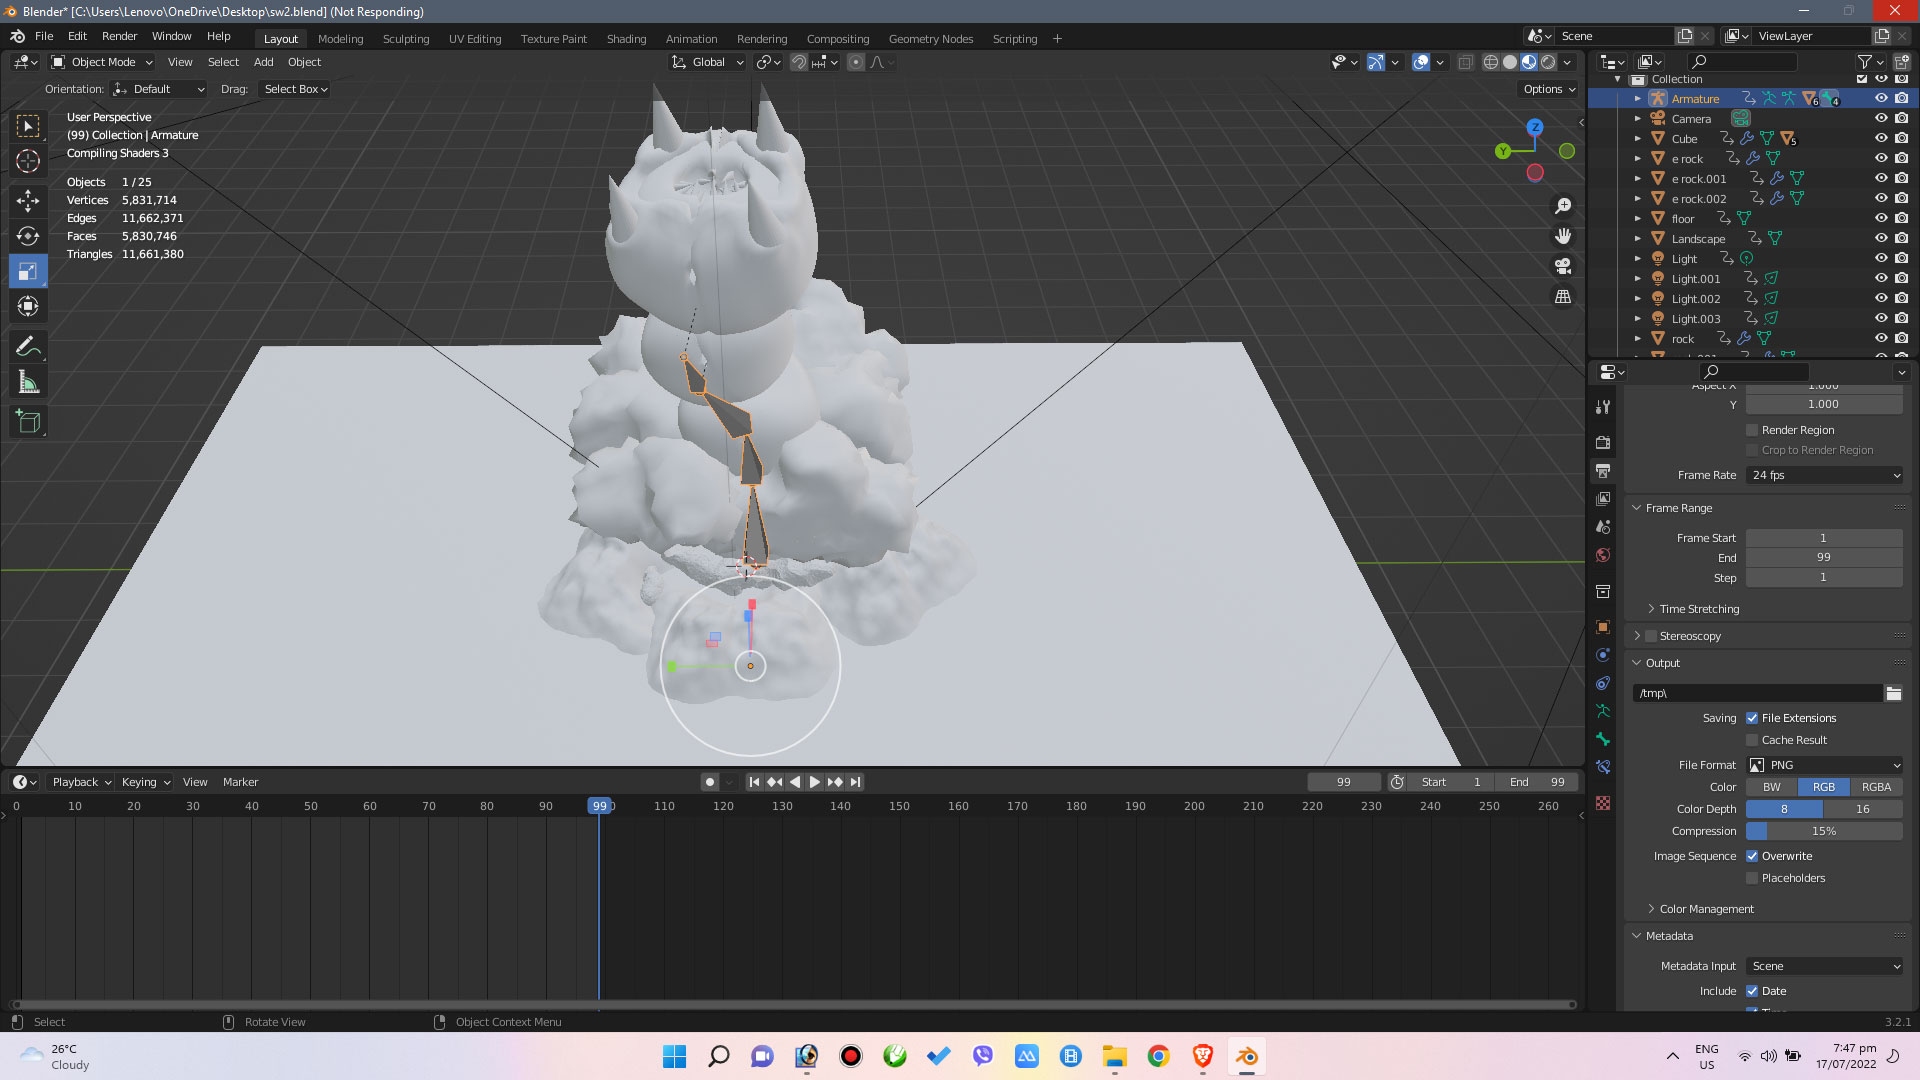Screen dimensions: 1920x1080
Task: Hide the Landscape object in viewport
Action: point(1881,238)
